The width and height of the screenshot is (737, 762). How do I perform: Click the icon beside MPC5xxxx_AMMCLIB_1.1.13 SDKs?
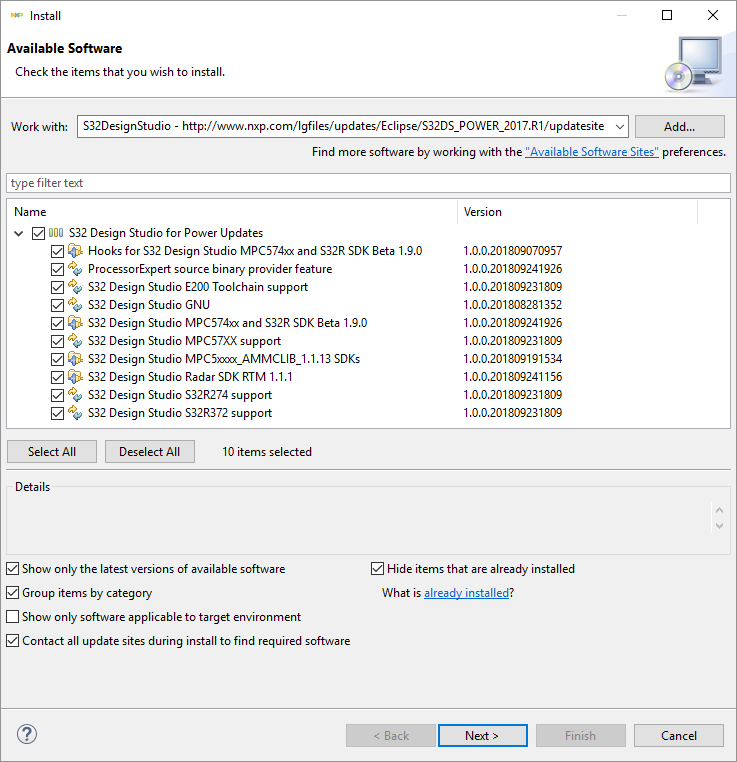pyautogui.click(x=75, y=359)
